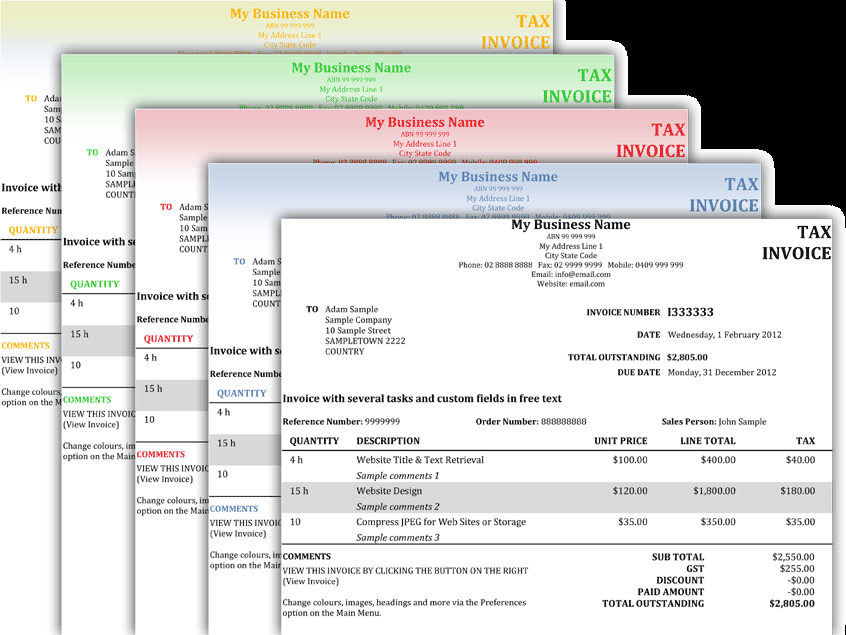Select 'Website Title & Text Retrieval' description
Viewport: 846px width, 635px height.
(x=420, y=460)
